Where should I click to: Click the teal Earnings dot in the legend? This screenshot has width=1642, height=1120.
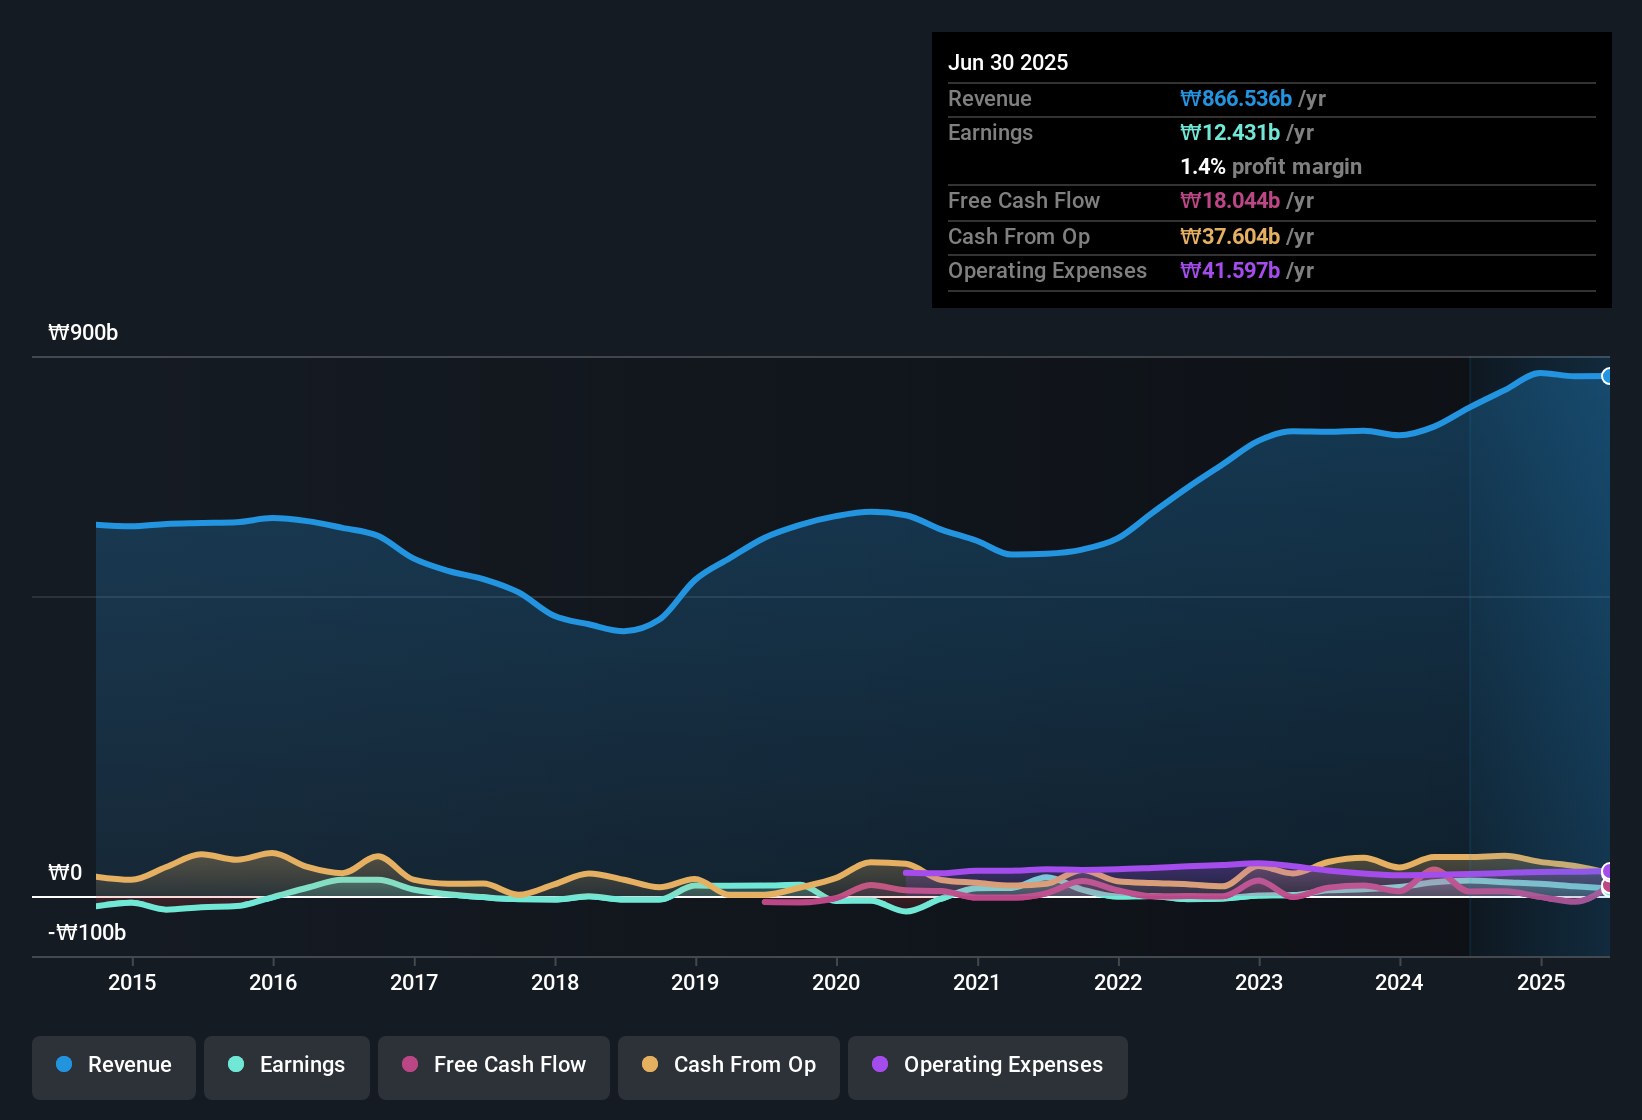tap(236, 1065)
